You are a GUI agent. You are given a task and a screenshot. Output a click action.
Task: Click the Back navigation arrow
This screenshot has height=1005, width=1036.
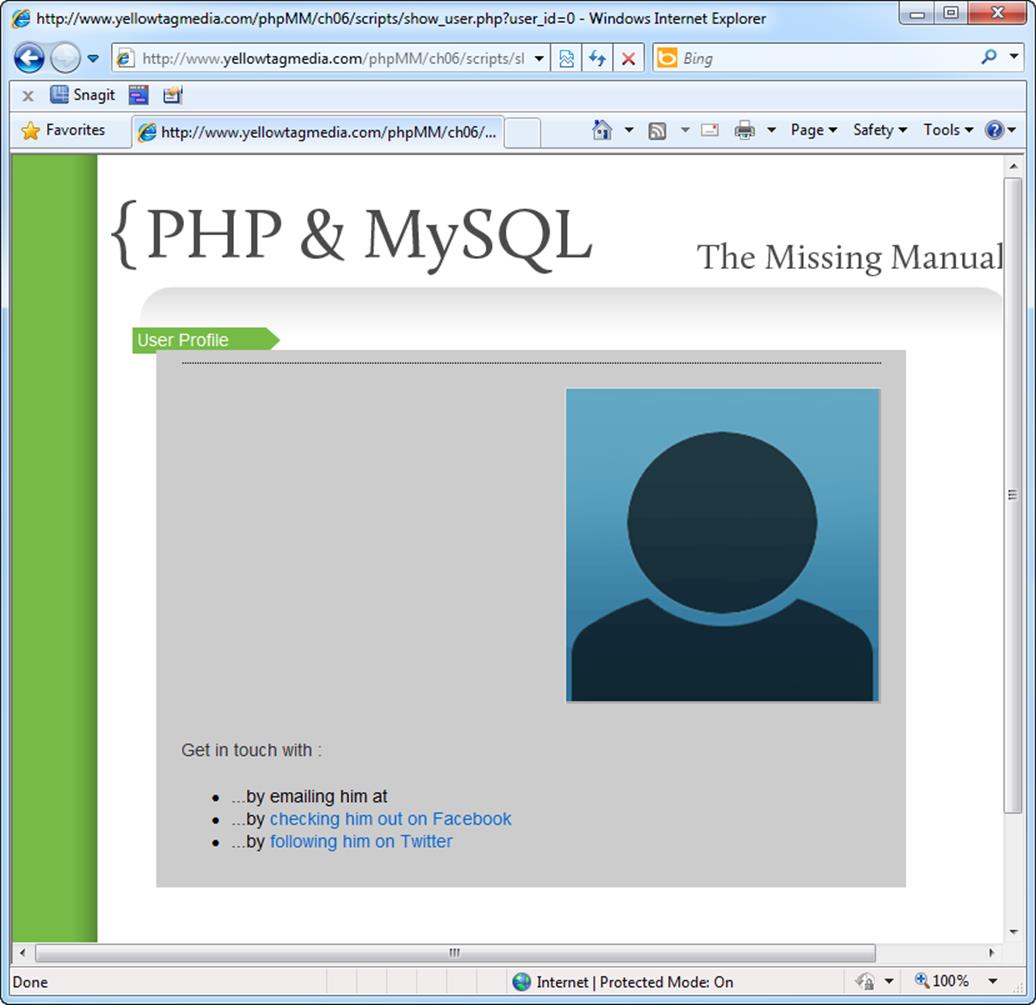point(29,58)
